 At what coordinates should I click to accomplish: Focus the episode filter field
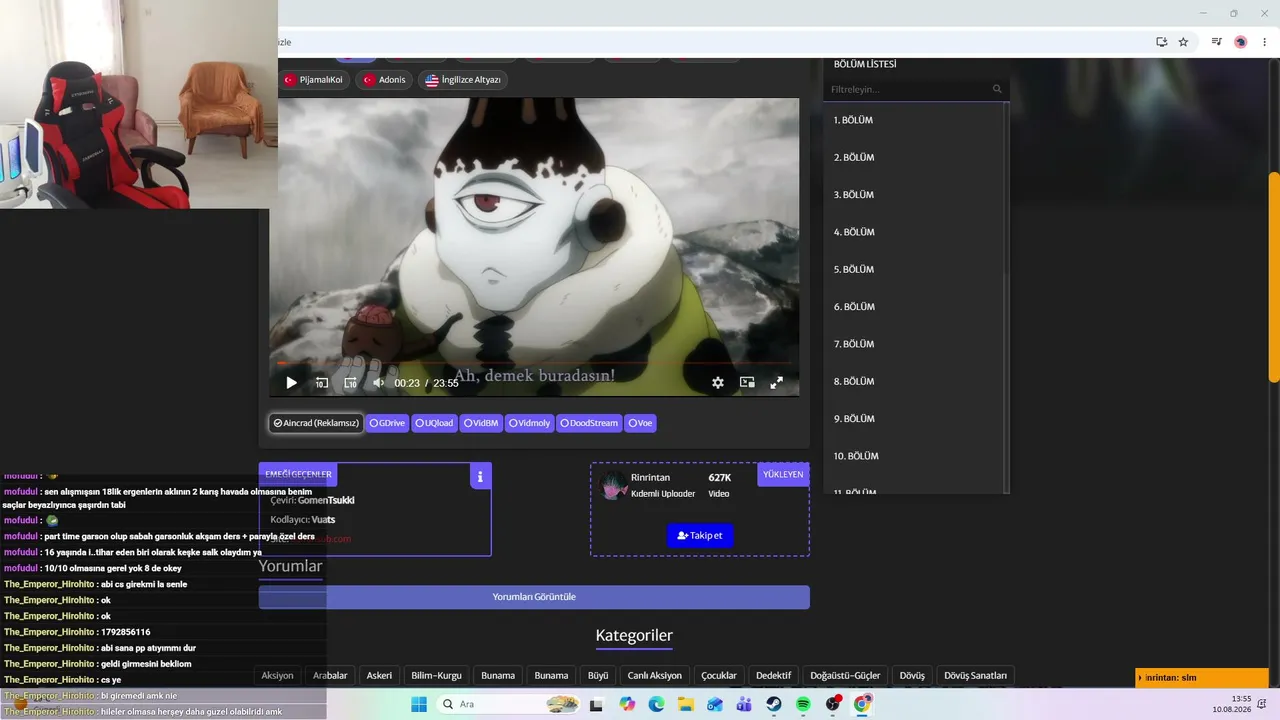[907, 89]
